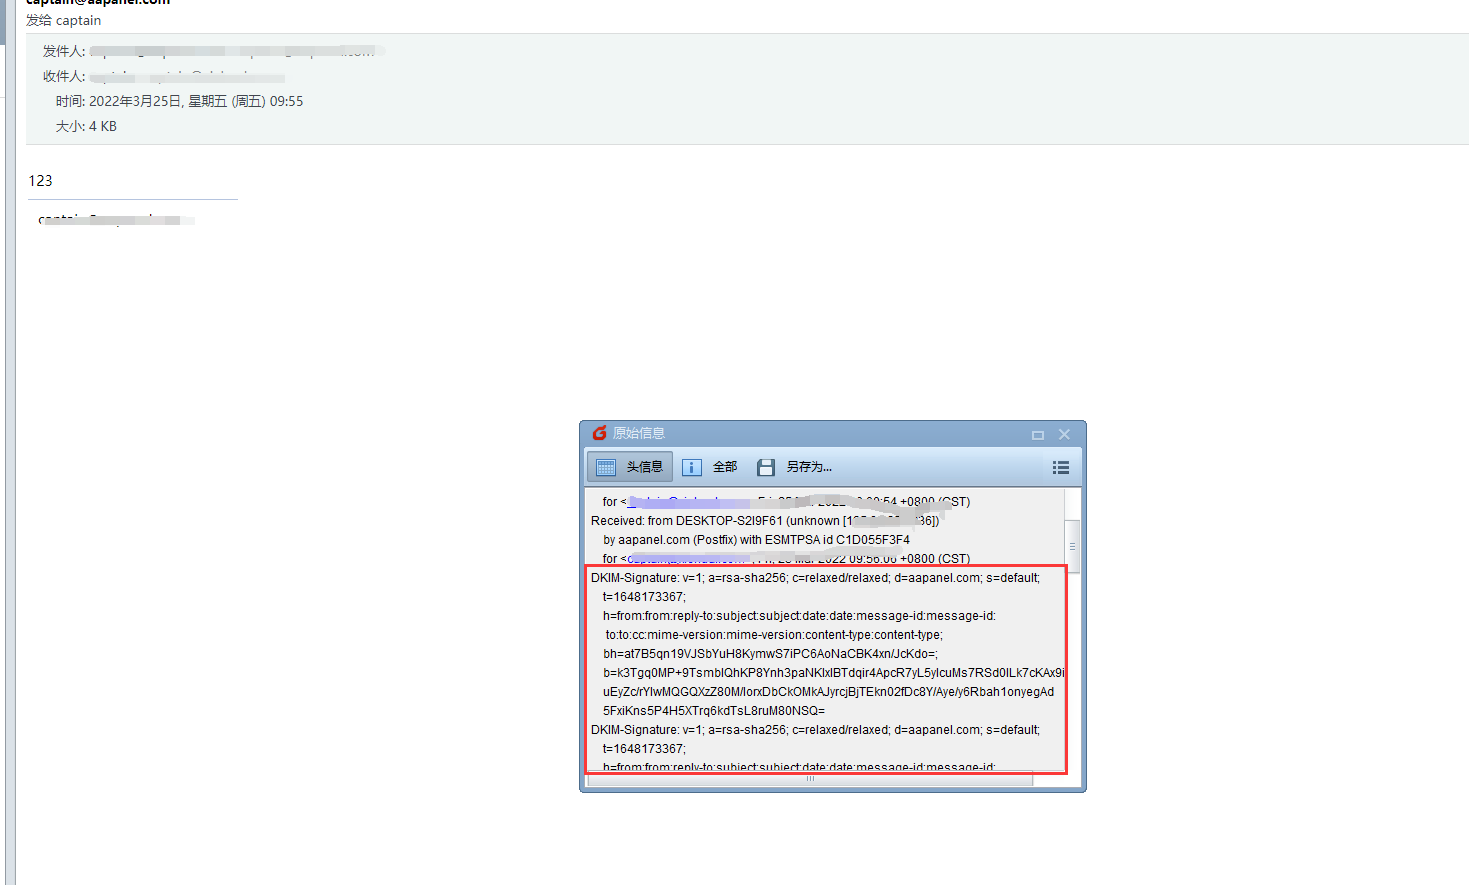This screenshot has height=885, width=1469.
Task: Click the bh=at7B5qn19VJSbYuH8 hash line
Action: click(x=770, y=654)
